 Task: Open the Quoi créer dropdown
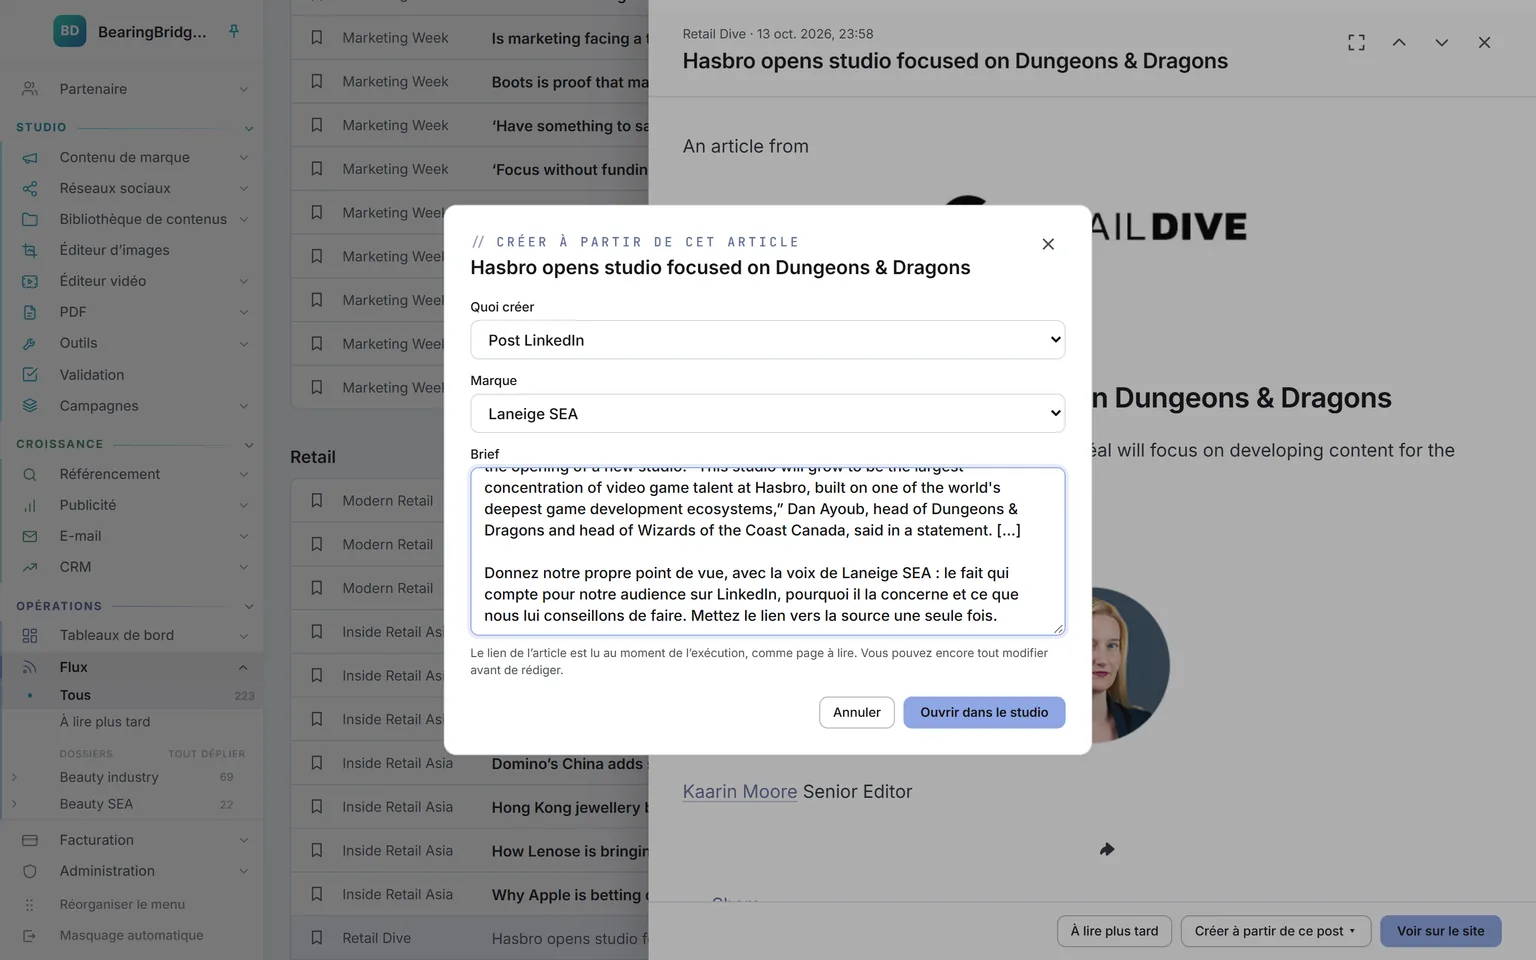pos(767,340)
